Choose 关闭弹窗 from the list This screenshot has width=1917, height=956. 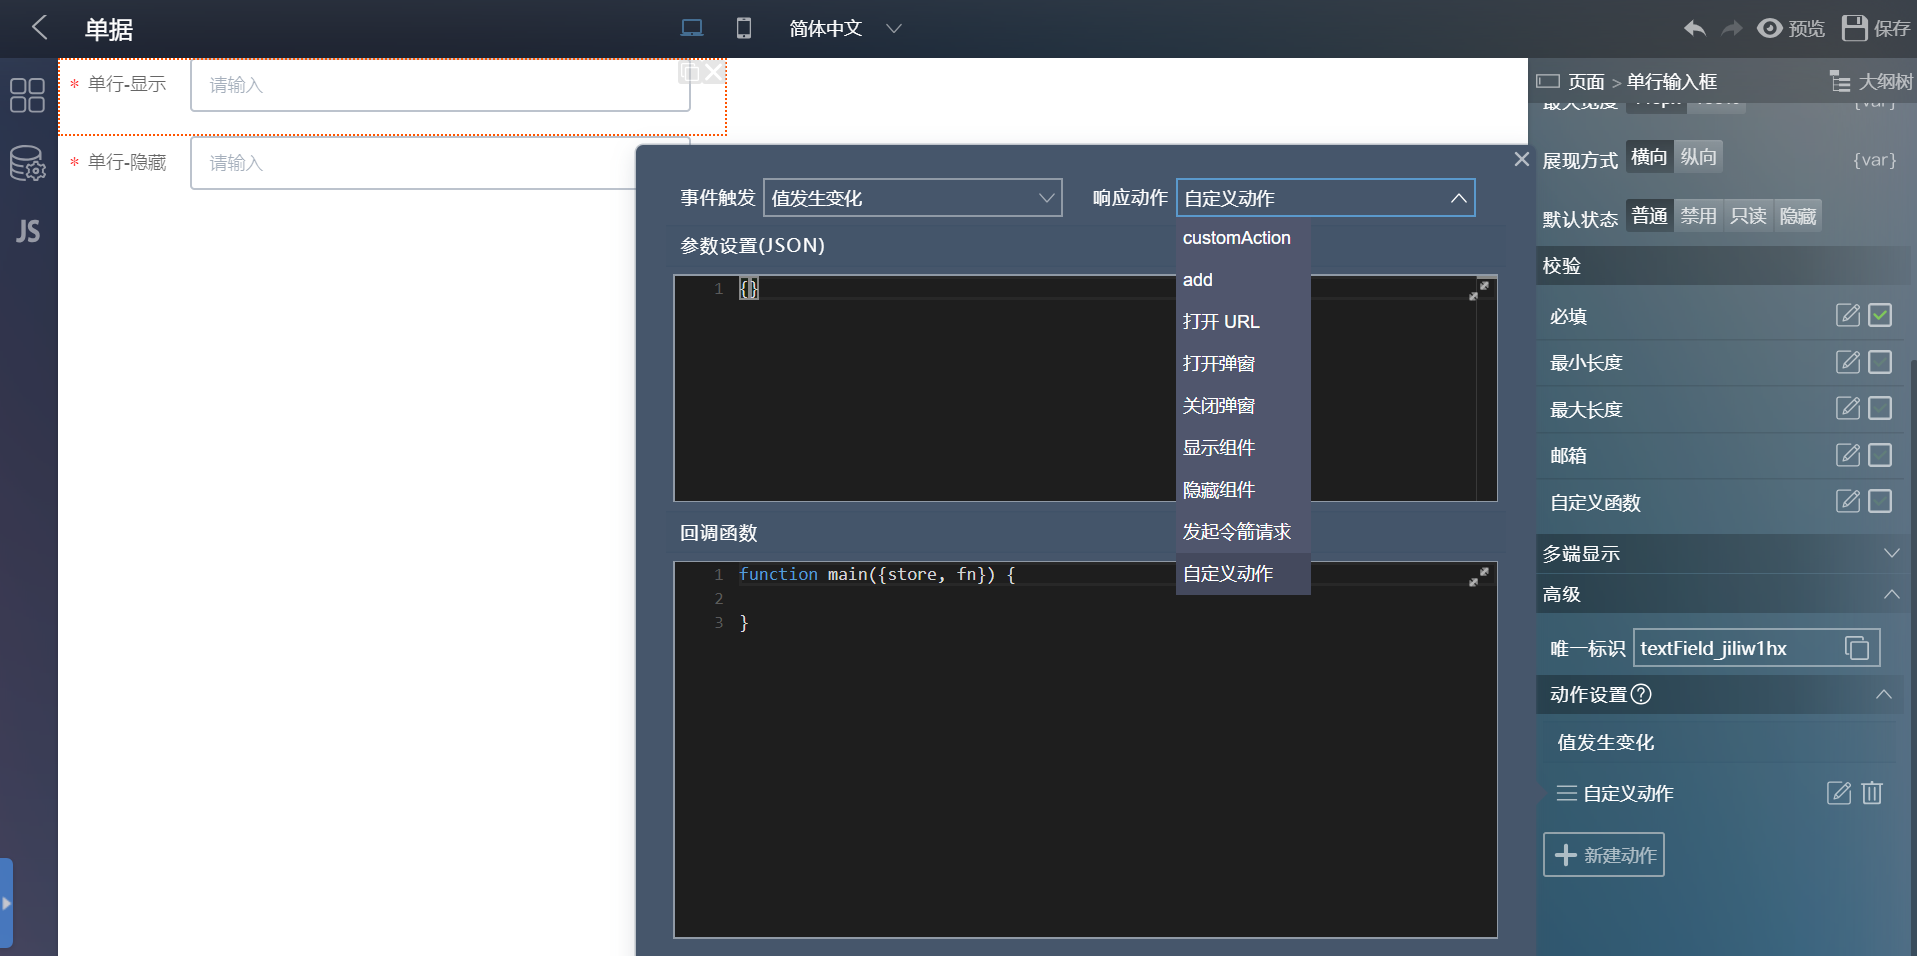coord(1243,406)
